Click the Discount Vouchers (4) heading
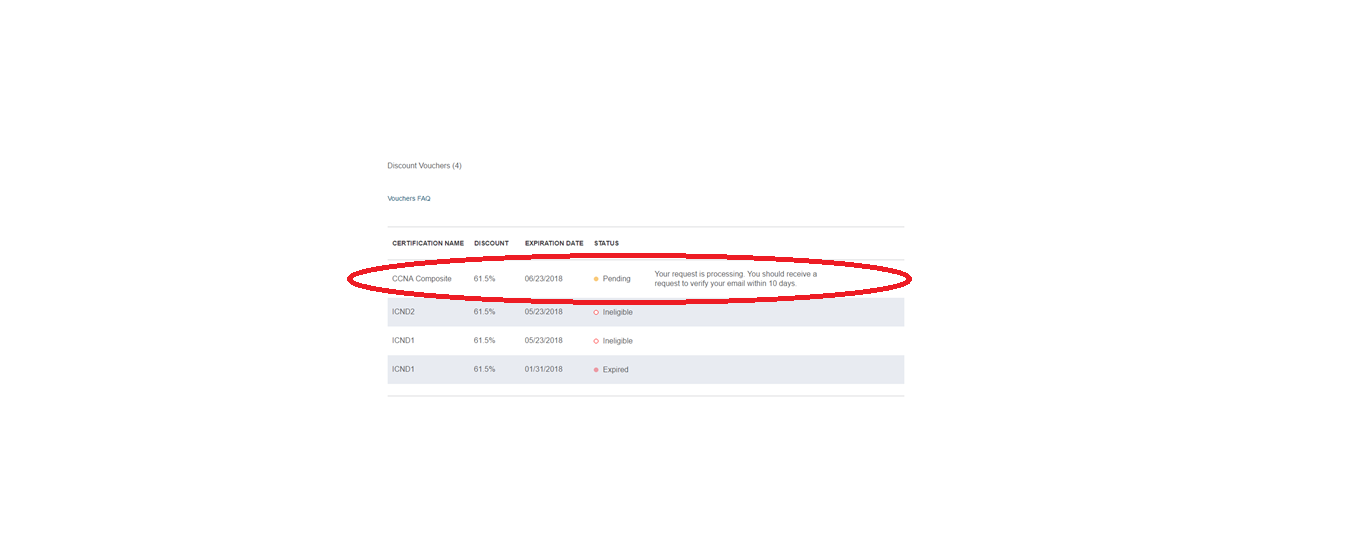This screenshot has height=560, width=1359. pos(425,165)
